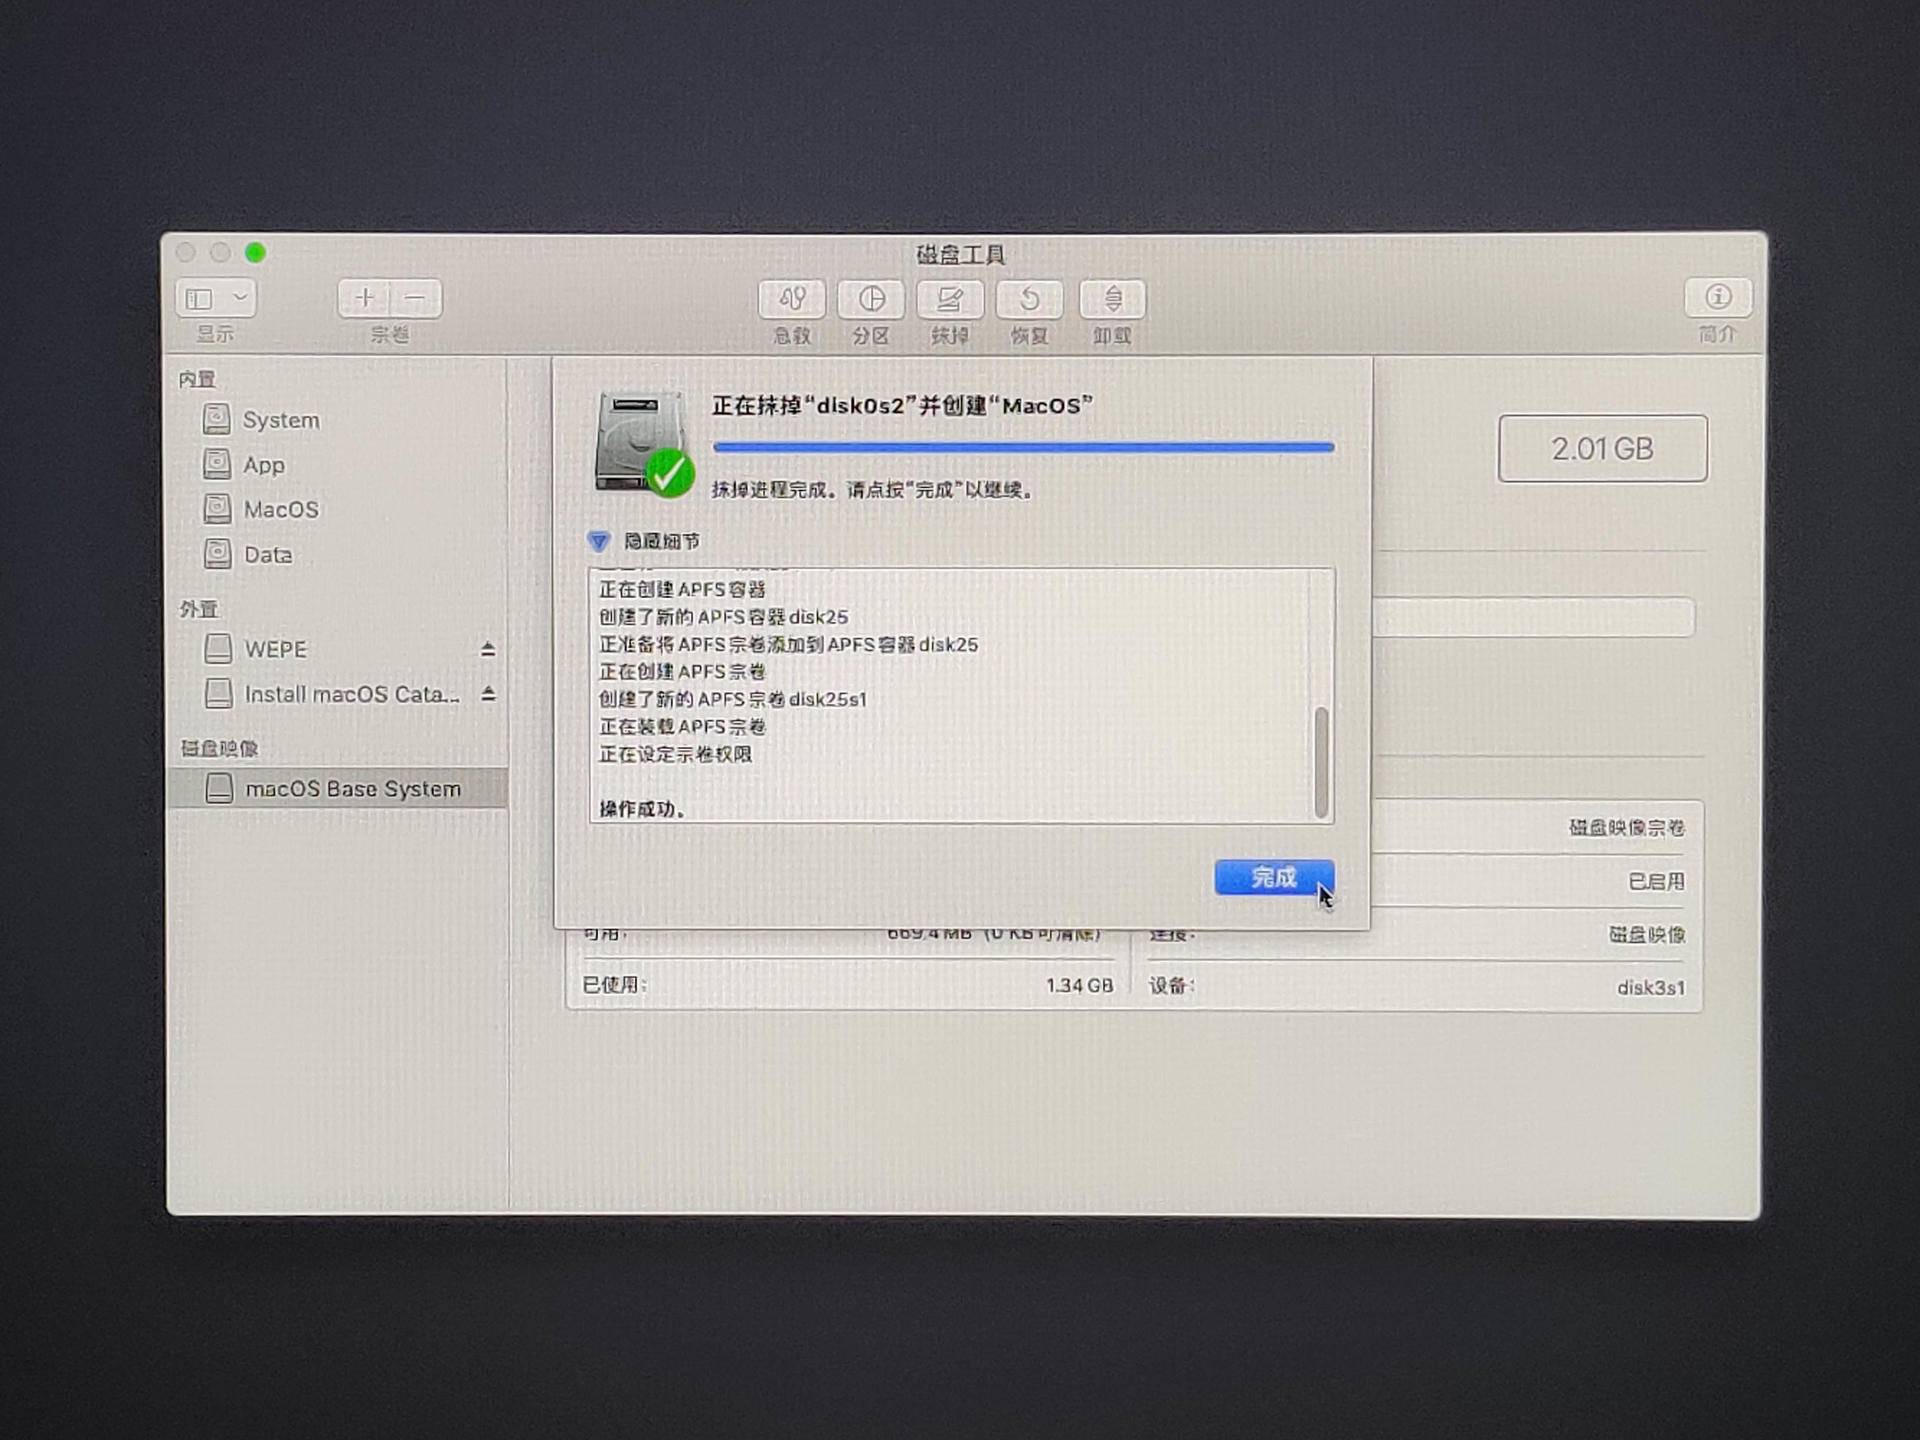This screenshot has height=1440, width=1920.
Task: Open the Info (简介) icon
Action: [x=1717, y=297]
